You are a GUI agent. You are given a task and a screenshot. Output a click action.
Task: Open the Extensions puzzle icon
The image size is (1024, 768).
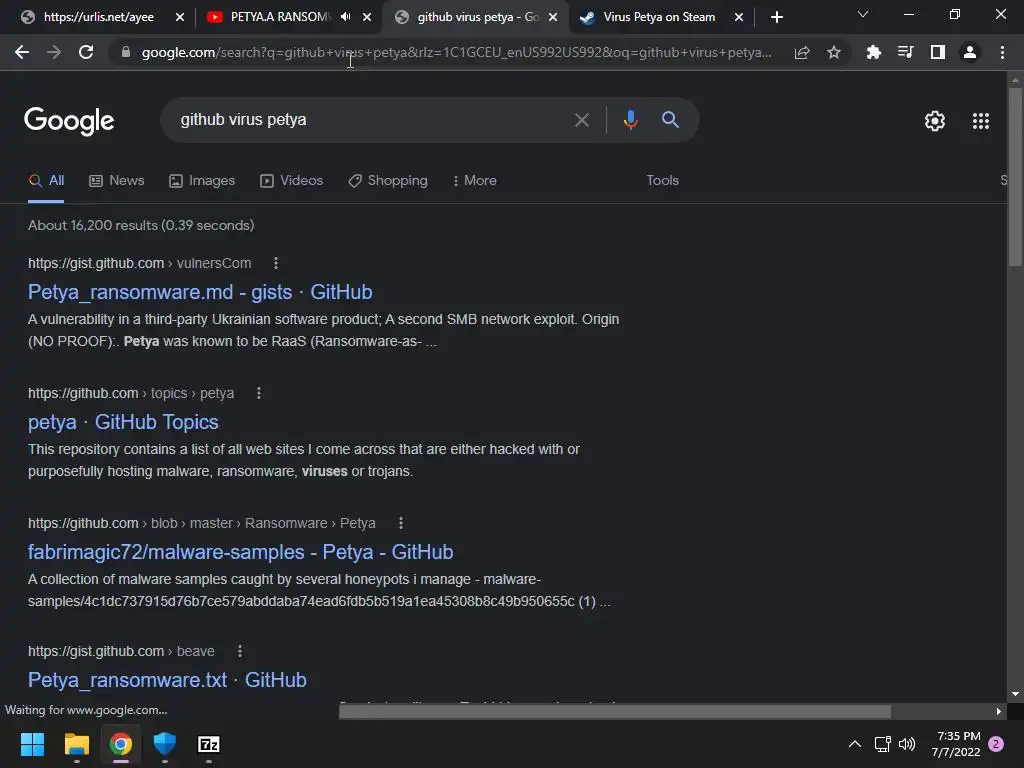click(873, 52)
